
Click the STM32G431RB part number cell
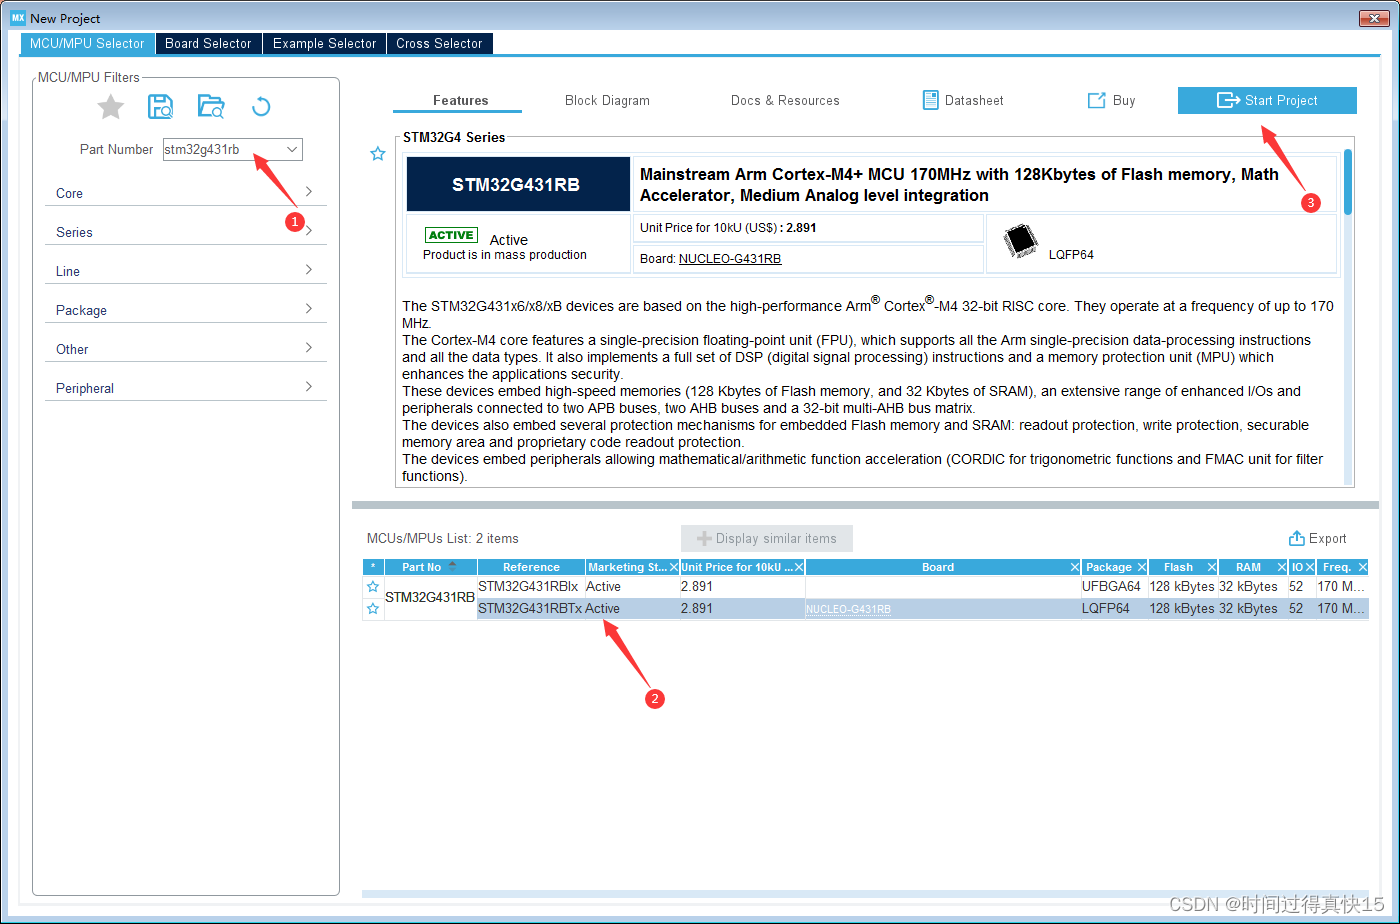pos(430,597)
